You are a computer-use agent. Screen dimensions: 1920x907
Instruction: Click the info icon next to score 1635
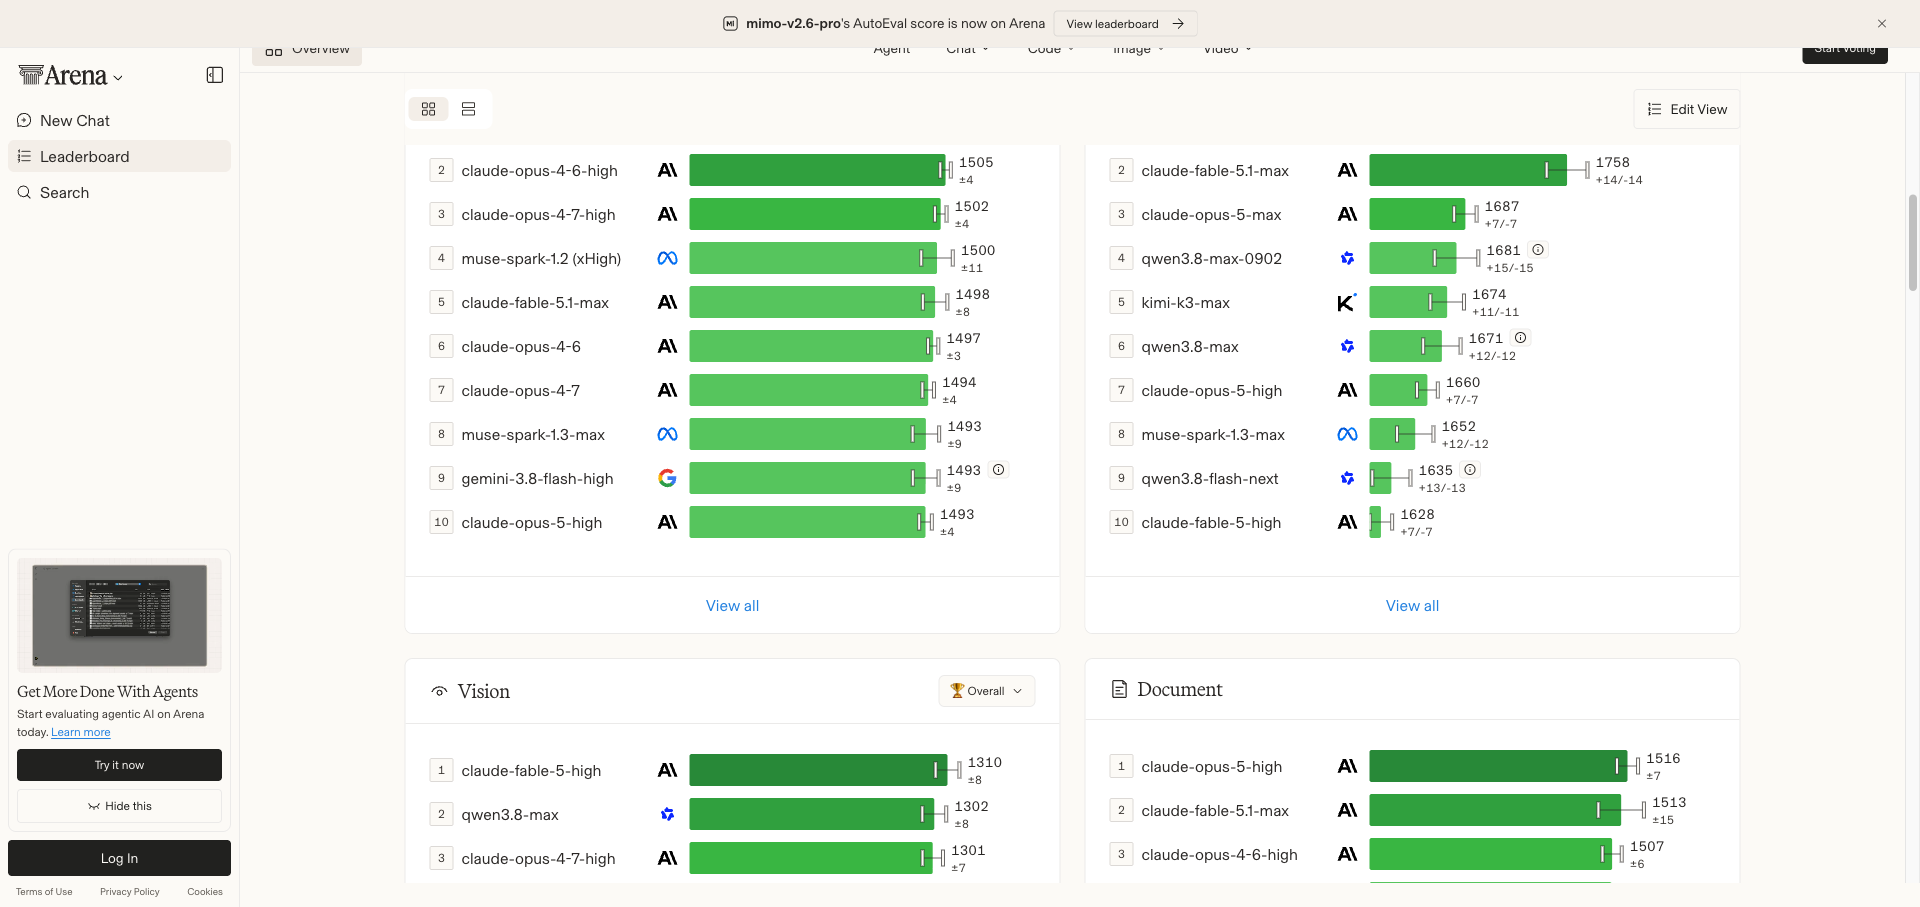point(1470,470)
